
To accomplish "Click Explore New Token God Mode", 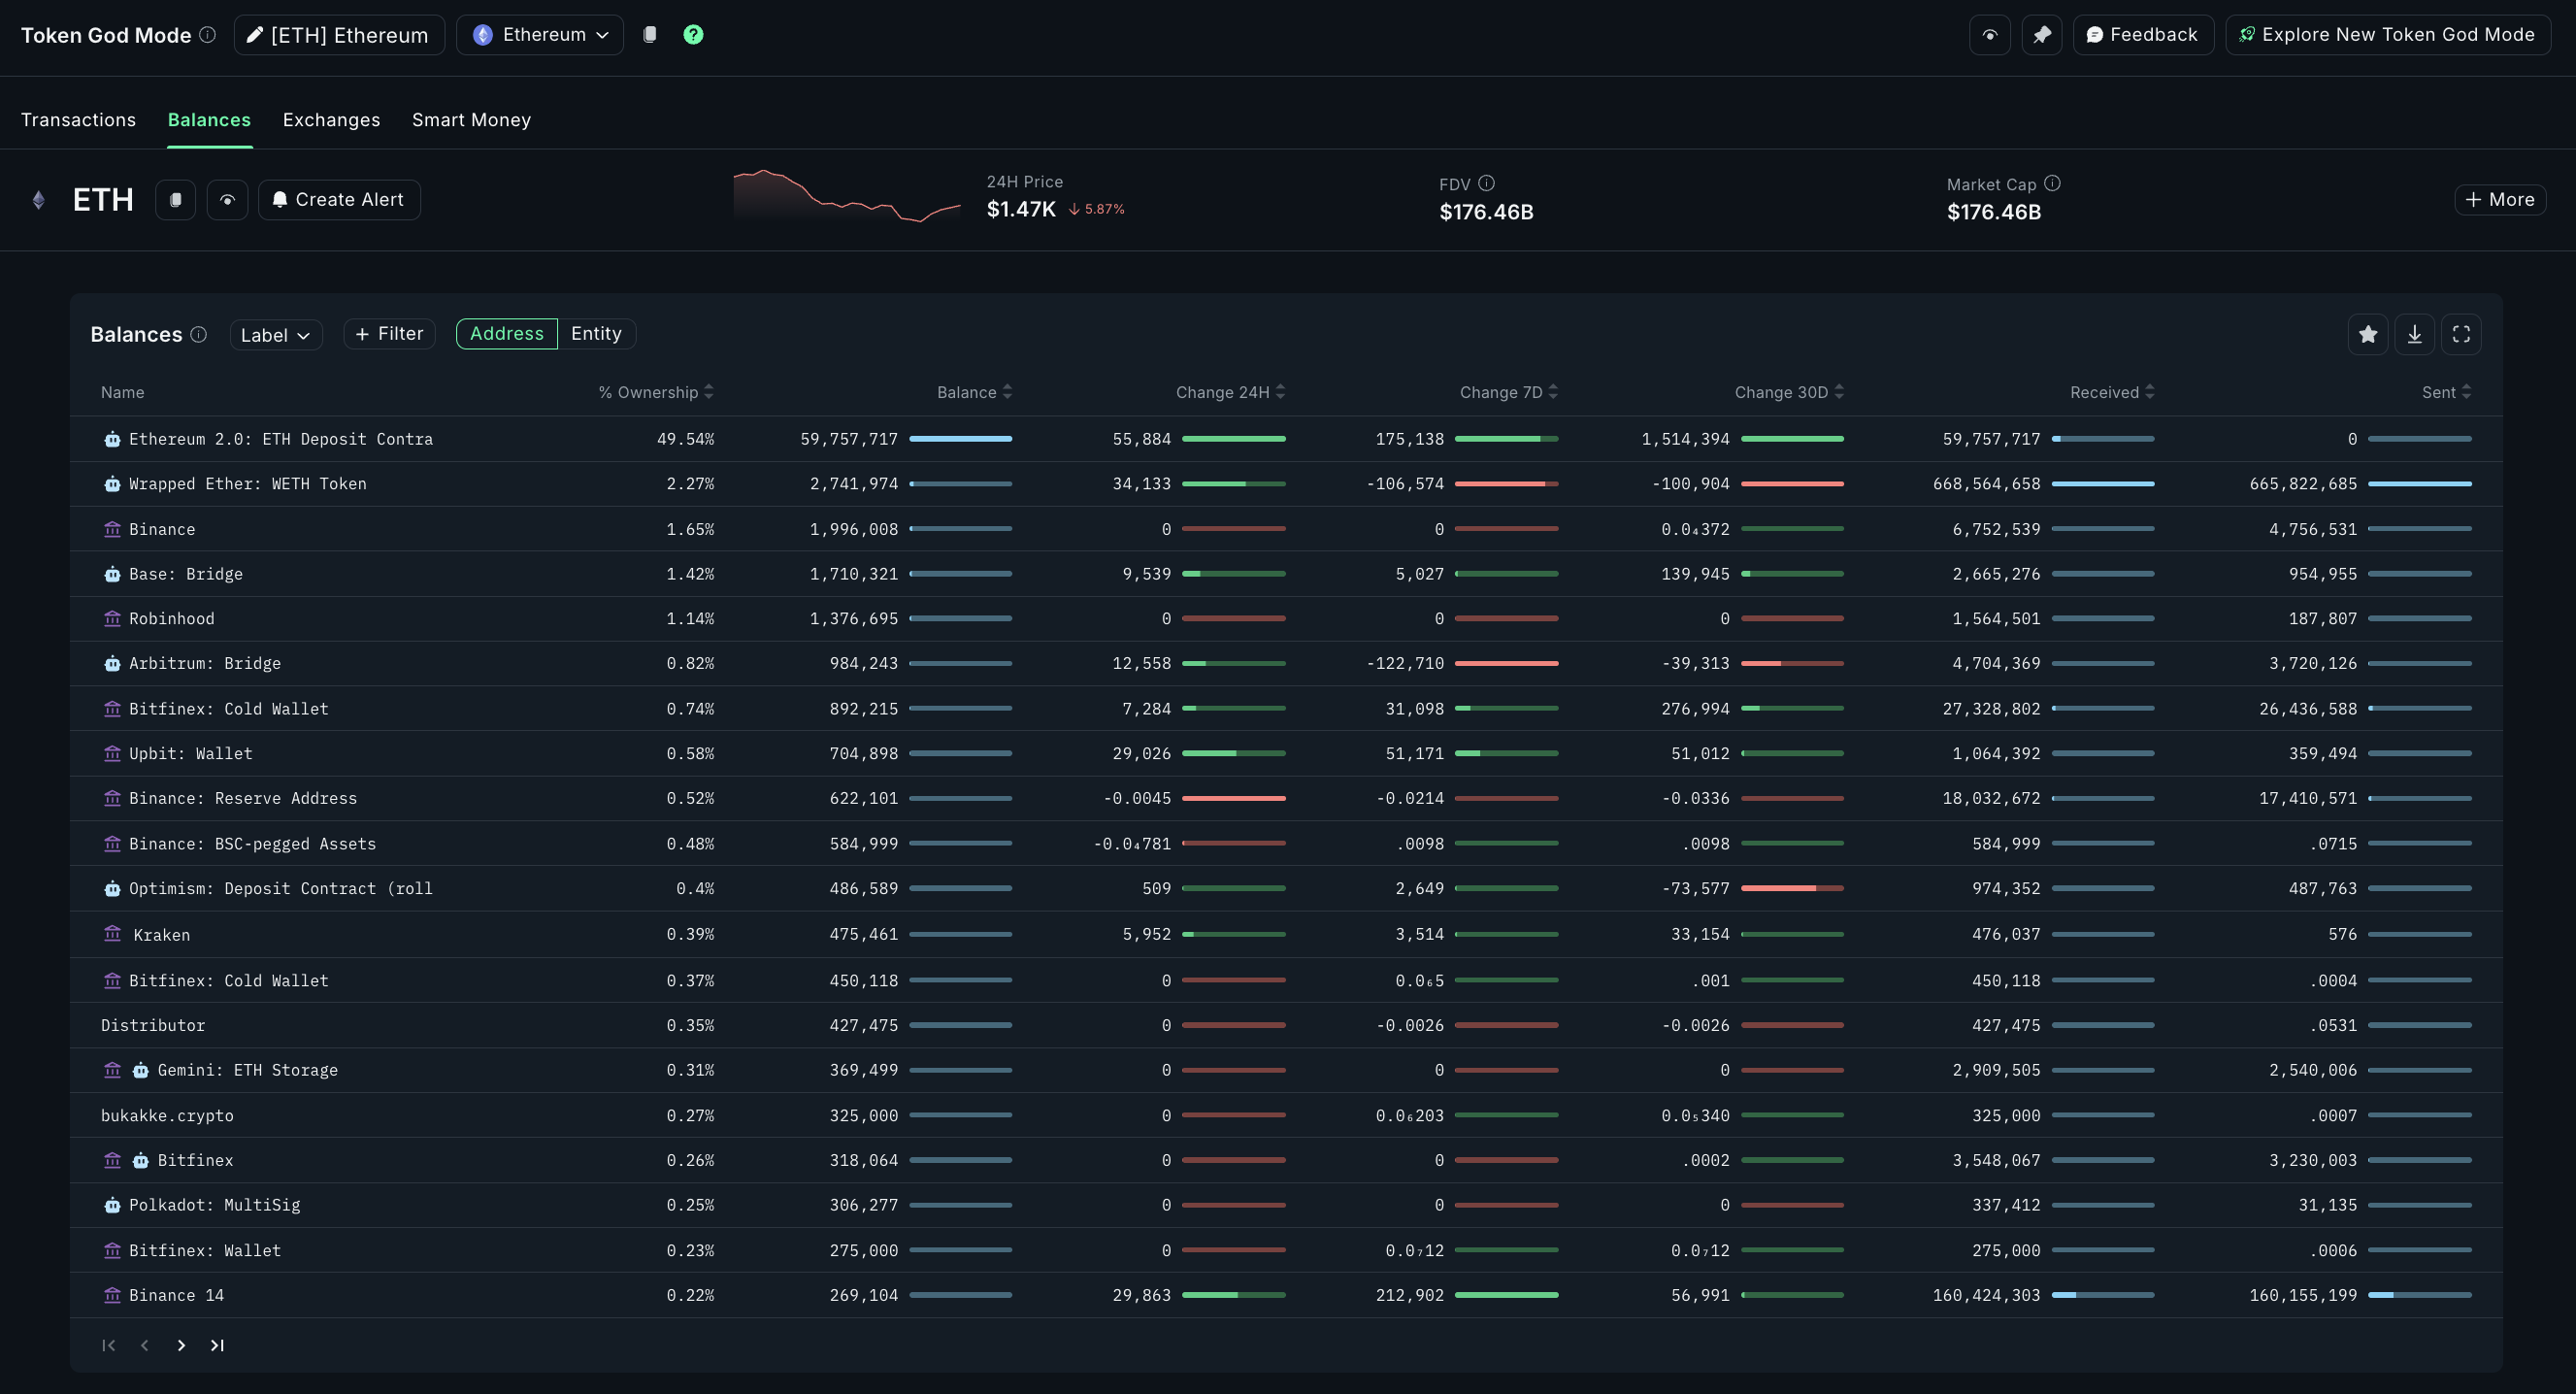I will 2387,34.
